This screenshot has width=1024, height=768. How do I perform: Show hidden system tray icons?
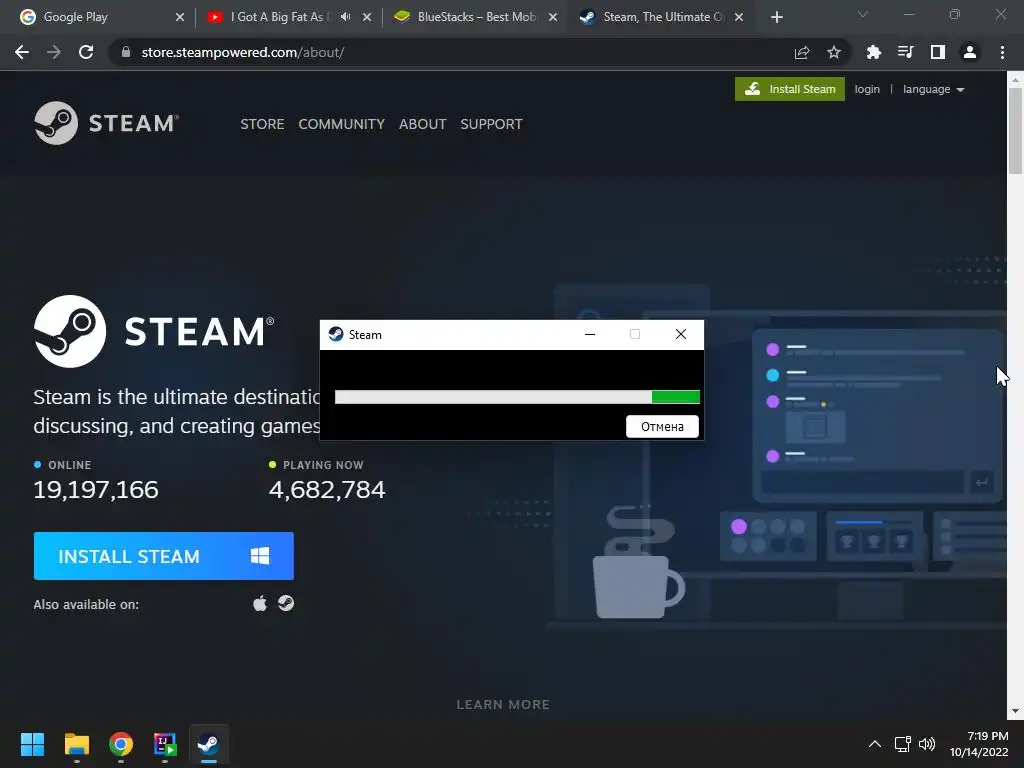tap(874, 744)
